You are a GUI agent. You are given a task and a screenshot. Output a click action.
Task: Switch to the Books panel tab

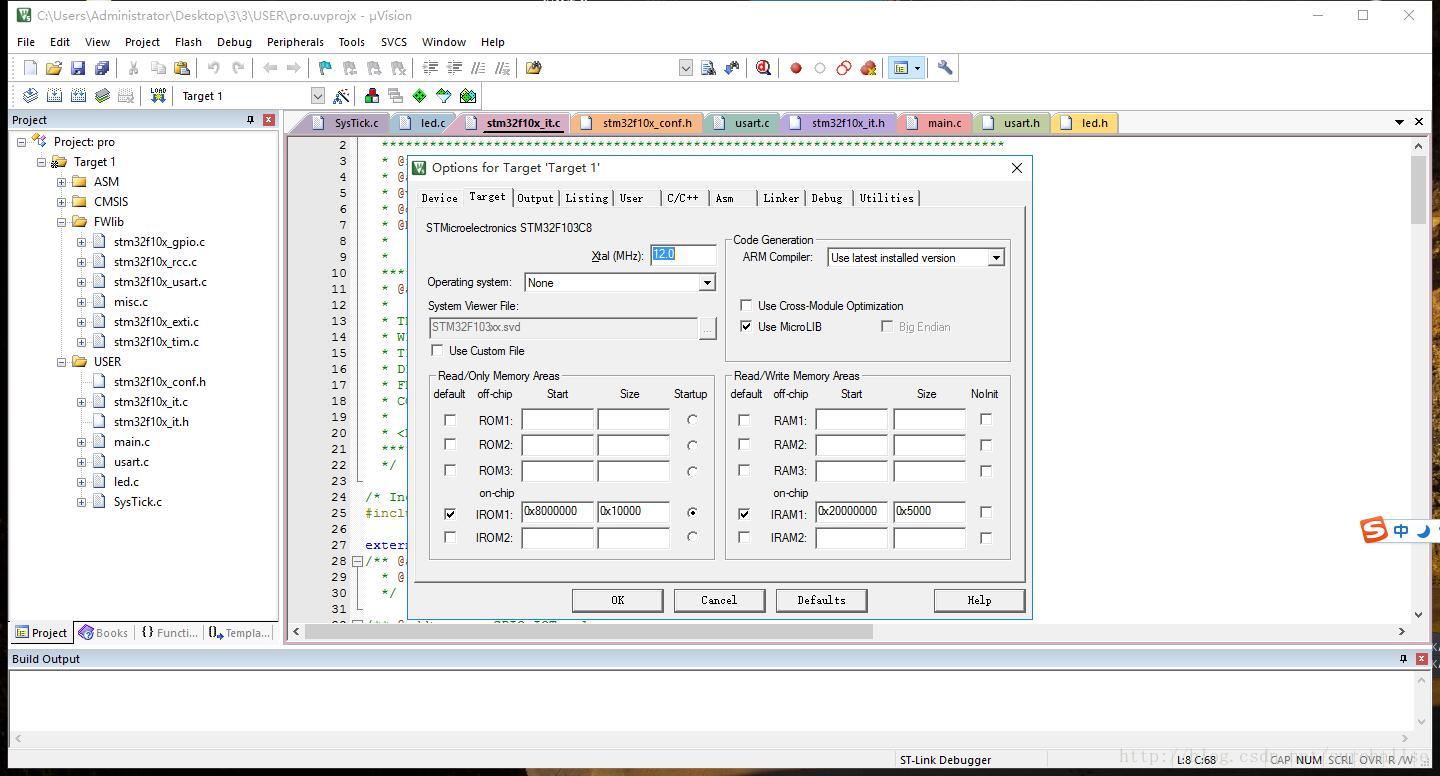coord(104,633)
